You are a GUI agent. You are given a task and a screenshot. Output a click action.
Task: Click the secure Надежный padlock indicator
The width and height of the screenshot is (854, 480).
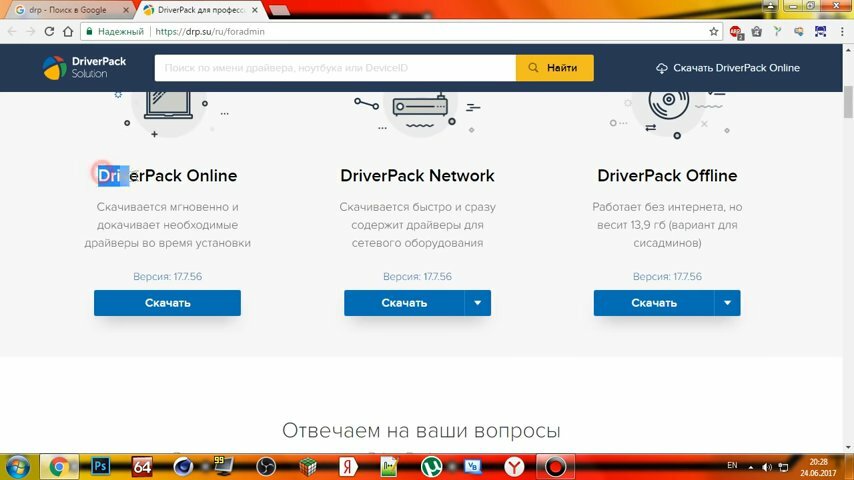coord(115,32)
